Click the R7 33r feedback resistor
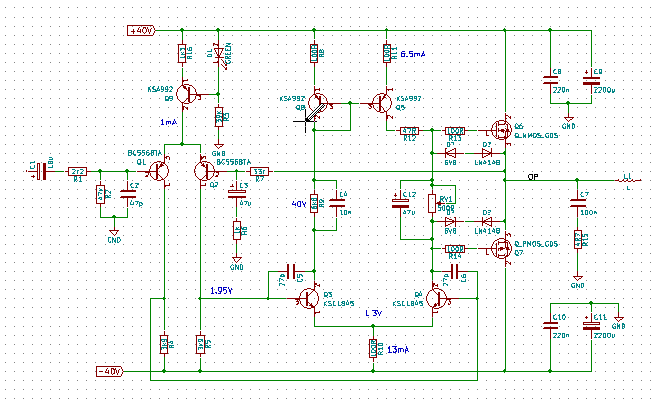The height and width of the screenshot is (399, 657). [x=260, y=171]
